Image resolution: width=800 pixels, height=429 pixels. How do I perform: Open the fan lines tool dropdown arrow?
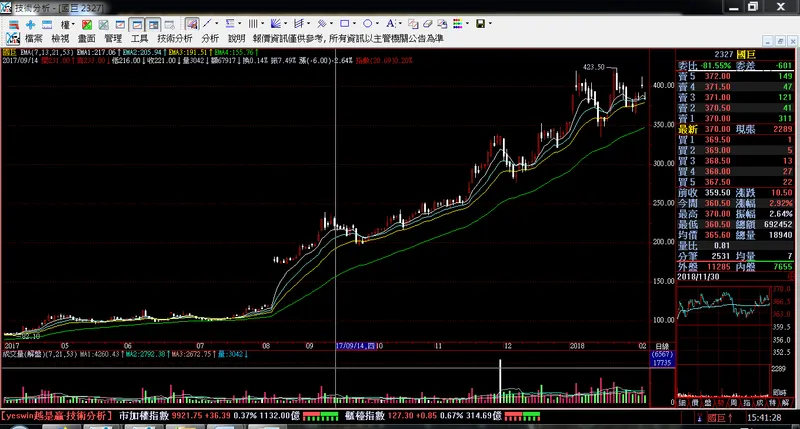pos(285,23)
